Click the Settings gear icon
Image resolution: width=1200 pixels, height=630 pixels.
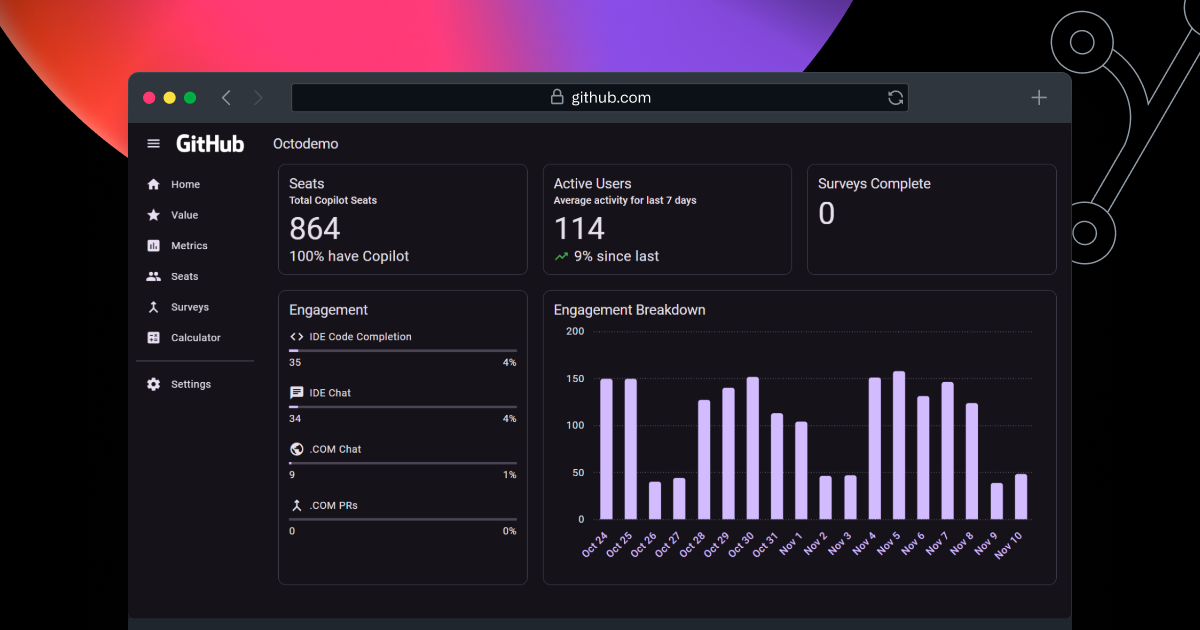[153, 384]
